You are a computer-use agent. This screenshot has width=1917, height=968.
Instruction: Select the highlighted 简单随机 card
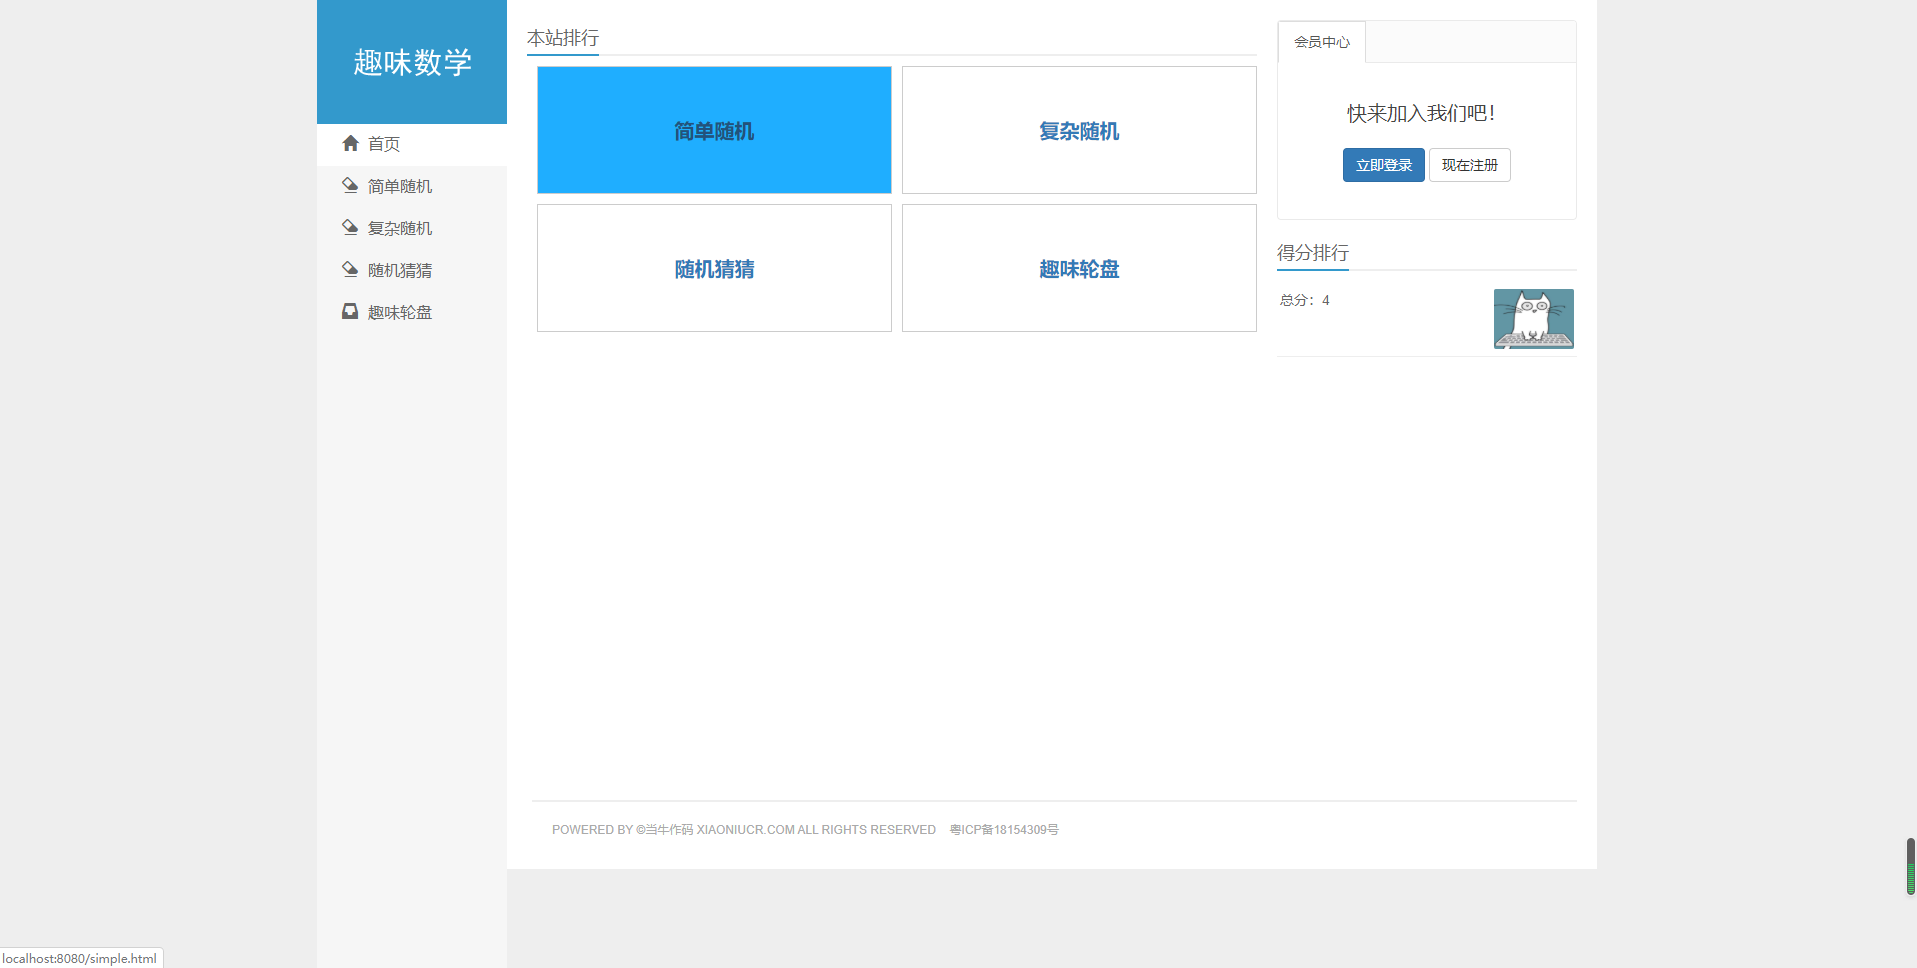pyautogui.click(x=714, y=130)
